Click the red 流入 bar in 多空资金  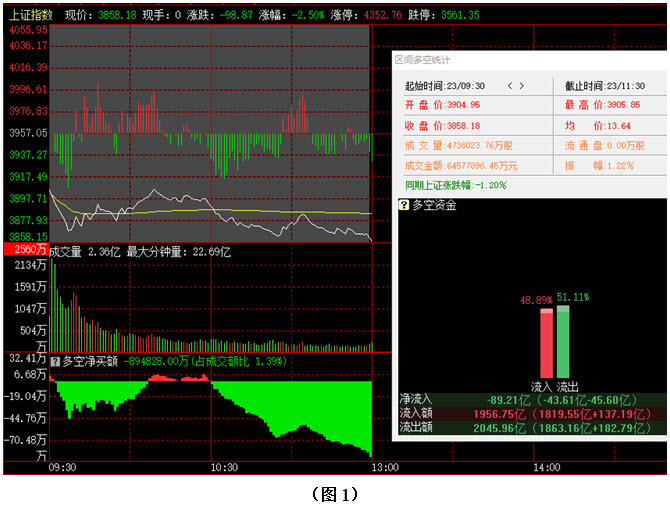point(546,343)
